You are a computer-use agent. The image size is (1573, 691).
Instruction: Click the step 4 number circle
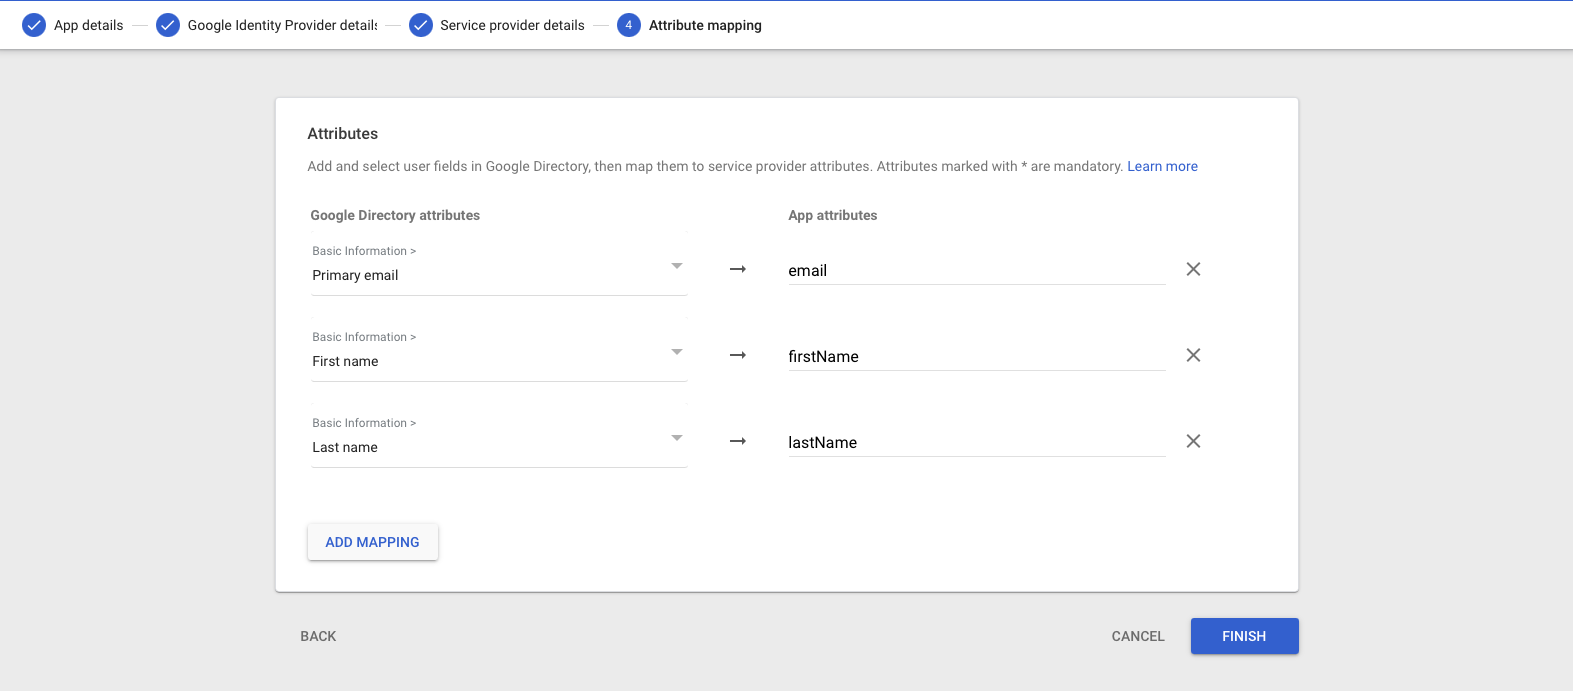(x=629, y=25)
